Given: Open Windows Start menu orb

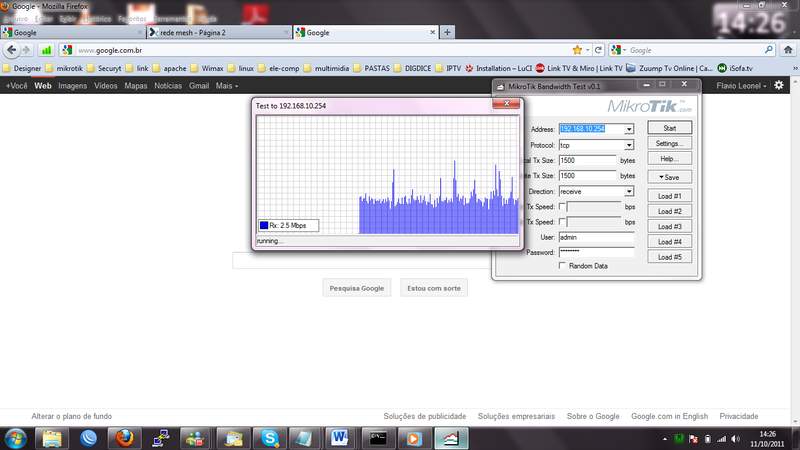Looking at the screenshot, I should tap(15, 439).
